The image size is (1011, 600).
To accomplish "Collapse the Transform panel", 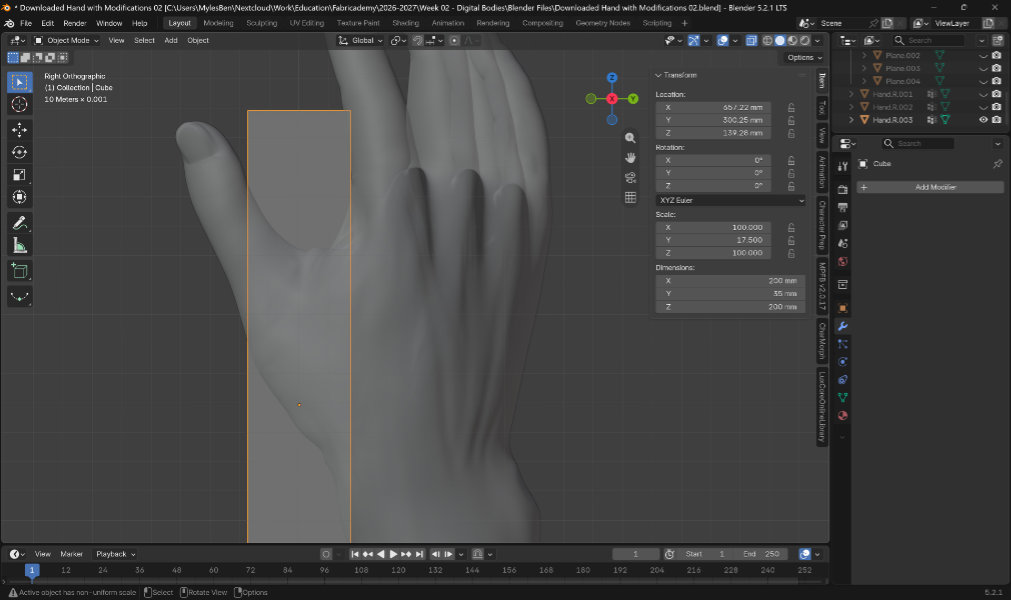I will pyautogui.click(x=658, y=75).
